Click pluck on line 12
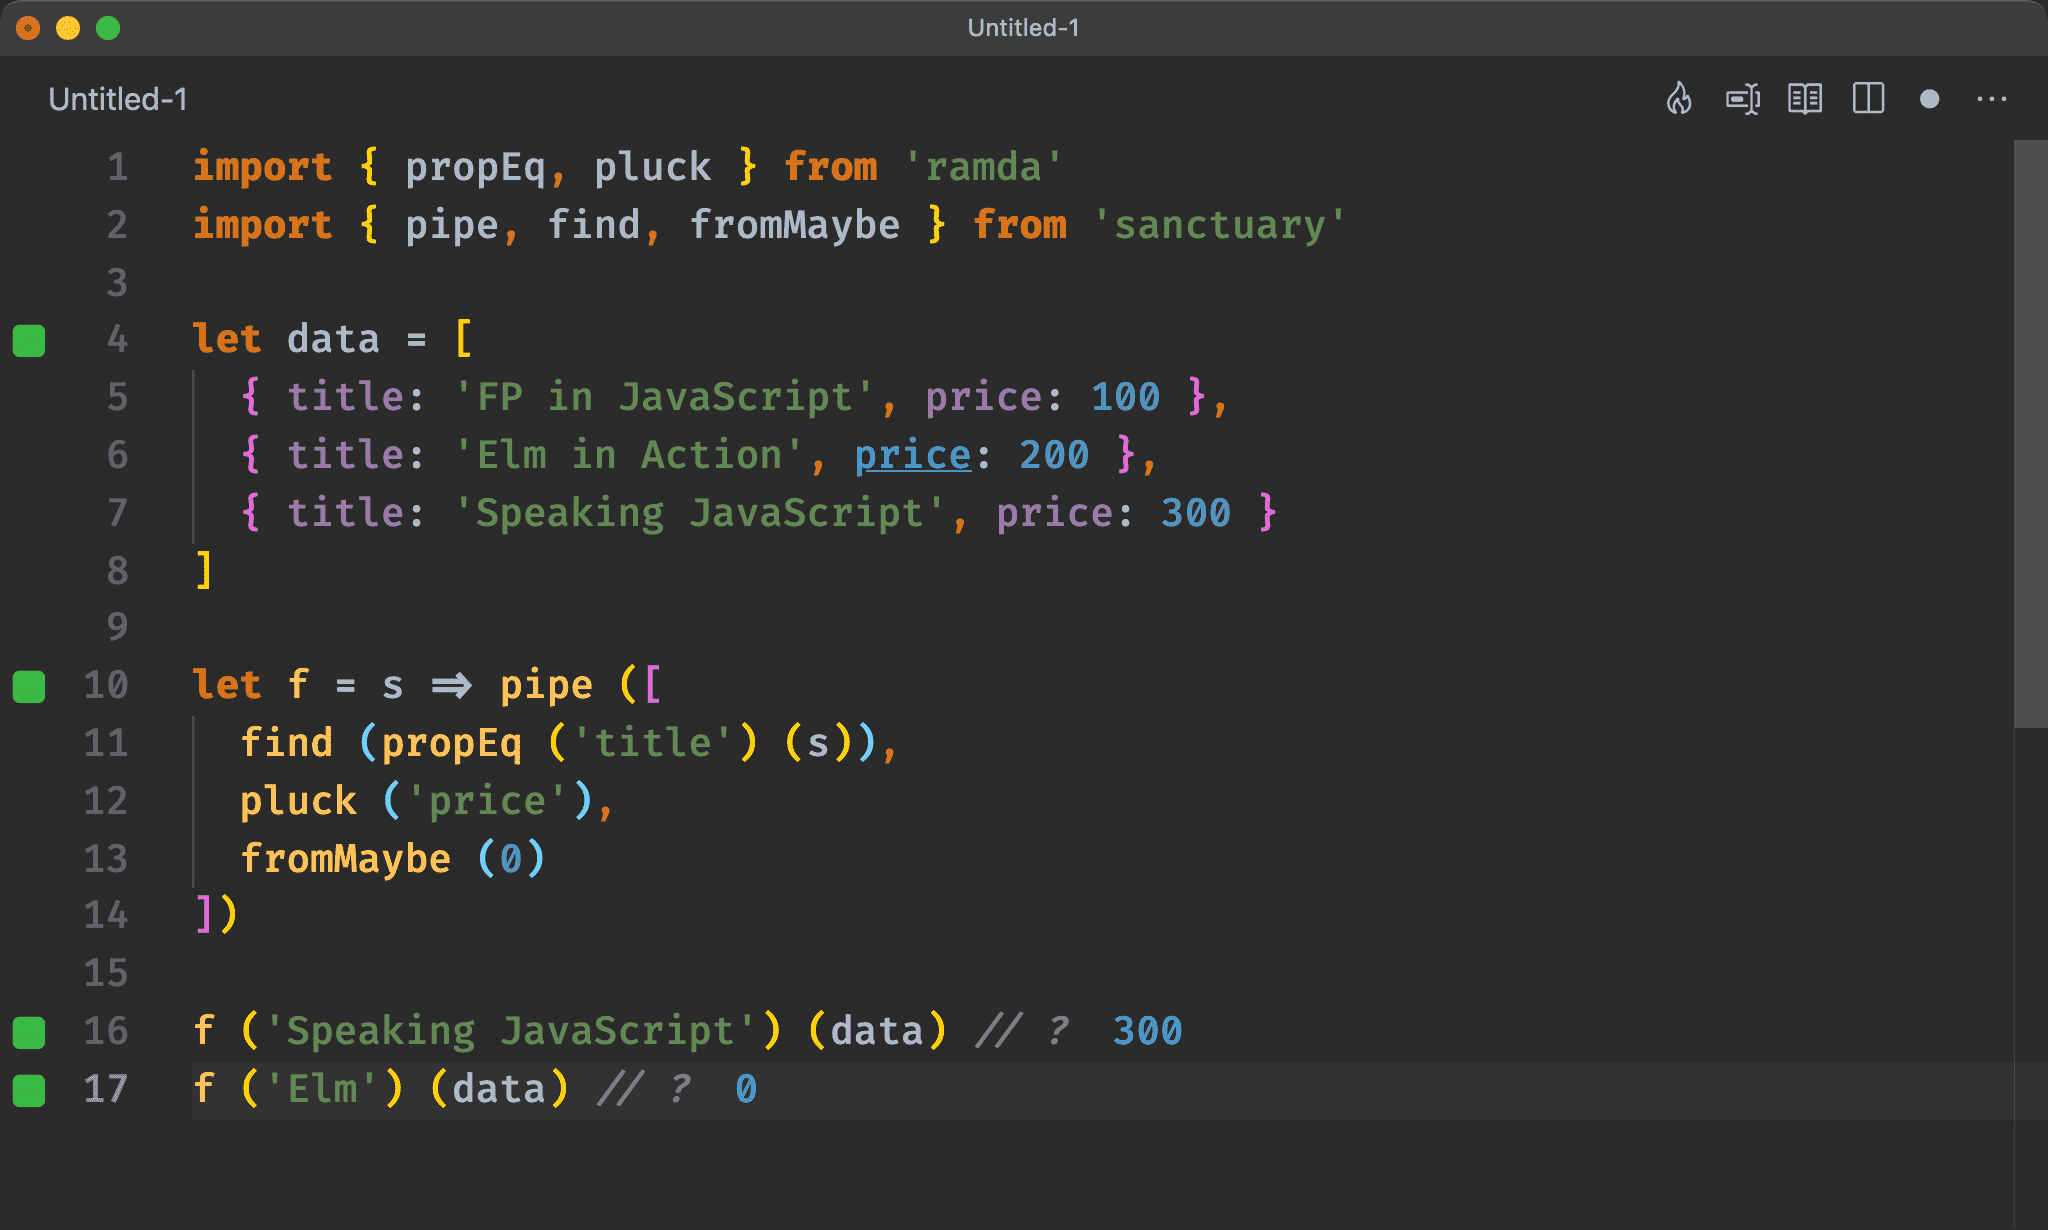The image size is (2048, 1230). pyautogui.click(x=298, y=801)
